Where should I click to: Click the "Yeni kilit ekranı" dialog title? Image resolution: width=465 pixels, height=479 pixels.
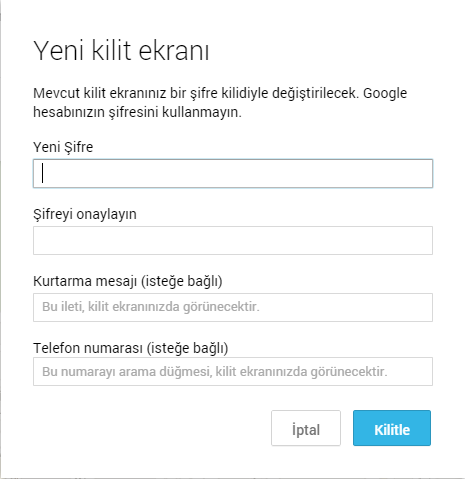121,51
